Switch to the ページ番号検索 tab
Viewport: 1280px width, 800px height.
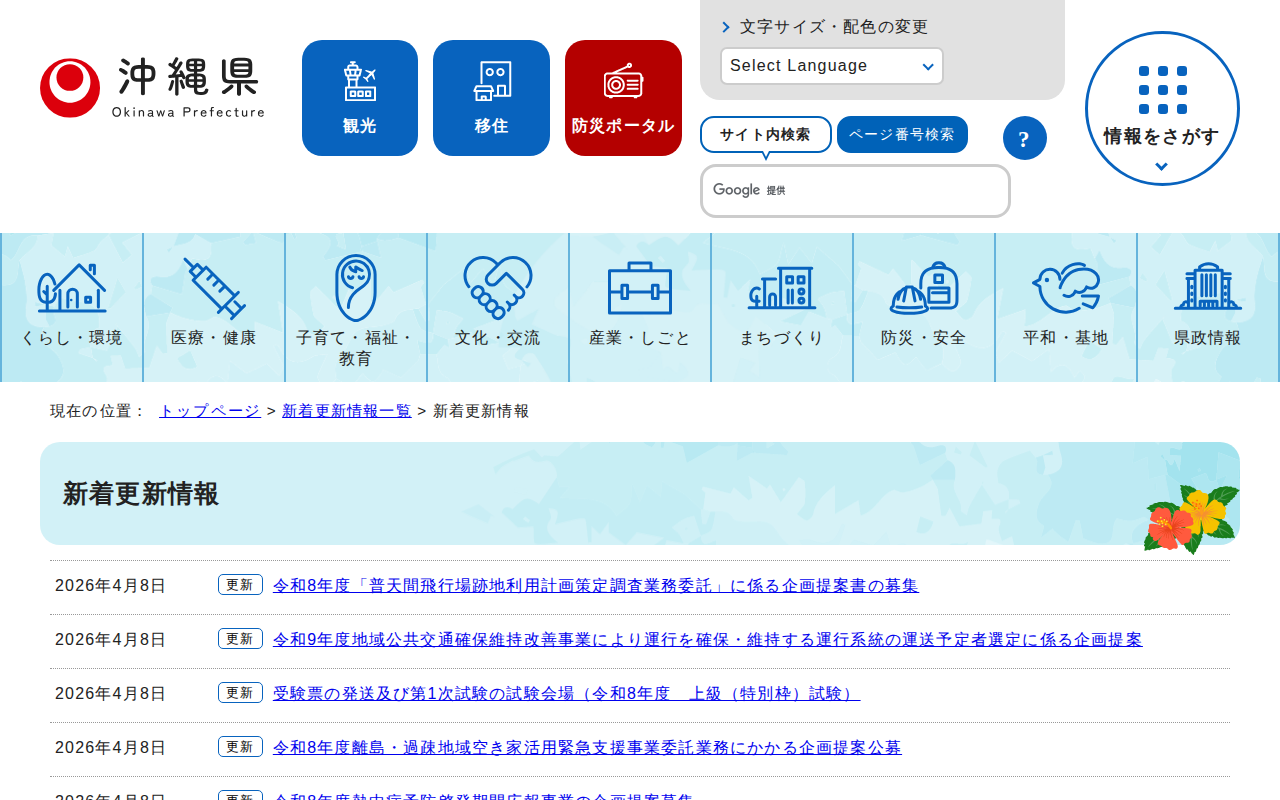902,135
